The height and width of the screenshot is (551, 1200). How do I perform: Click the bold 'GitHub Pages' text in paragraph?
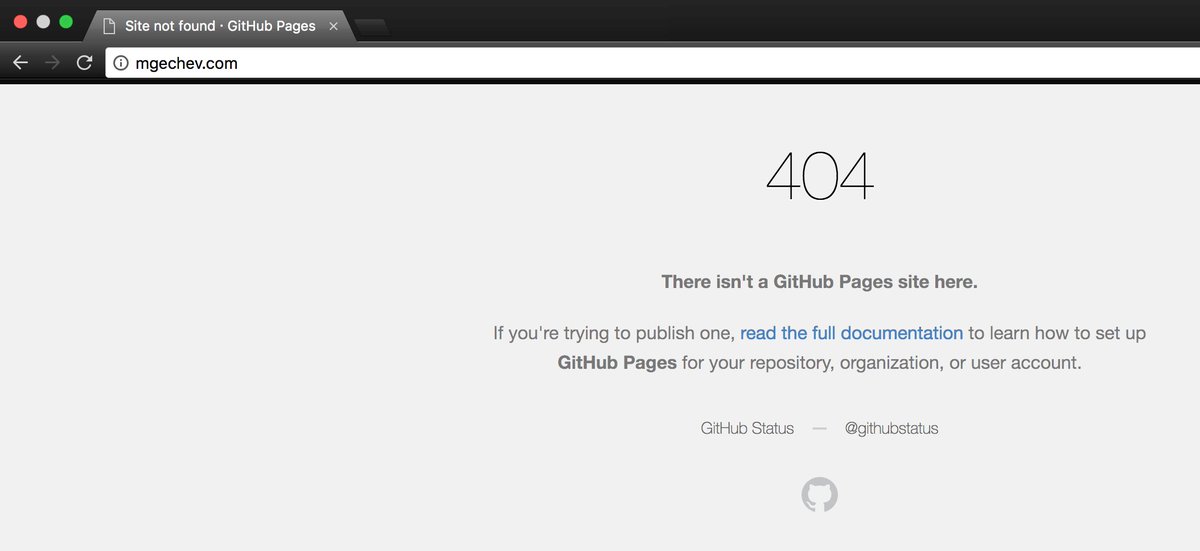617,363
